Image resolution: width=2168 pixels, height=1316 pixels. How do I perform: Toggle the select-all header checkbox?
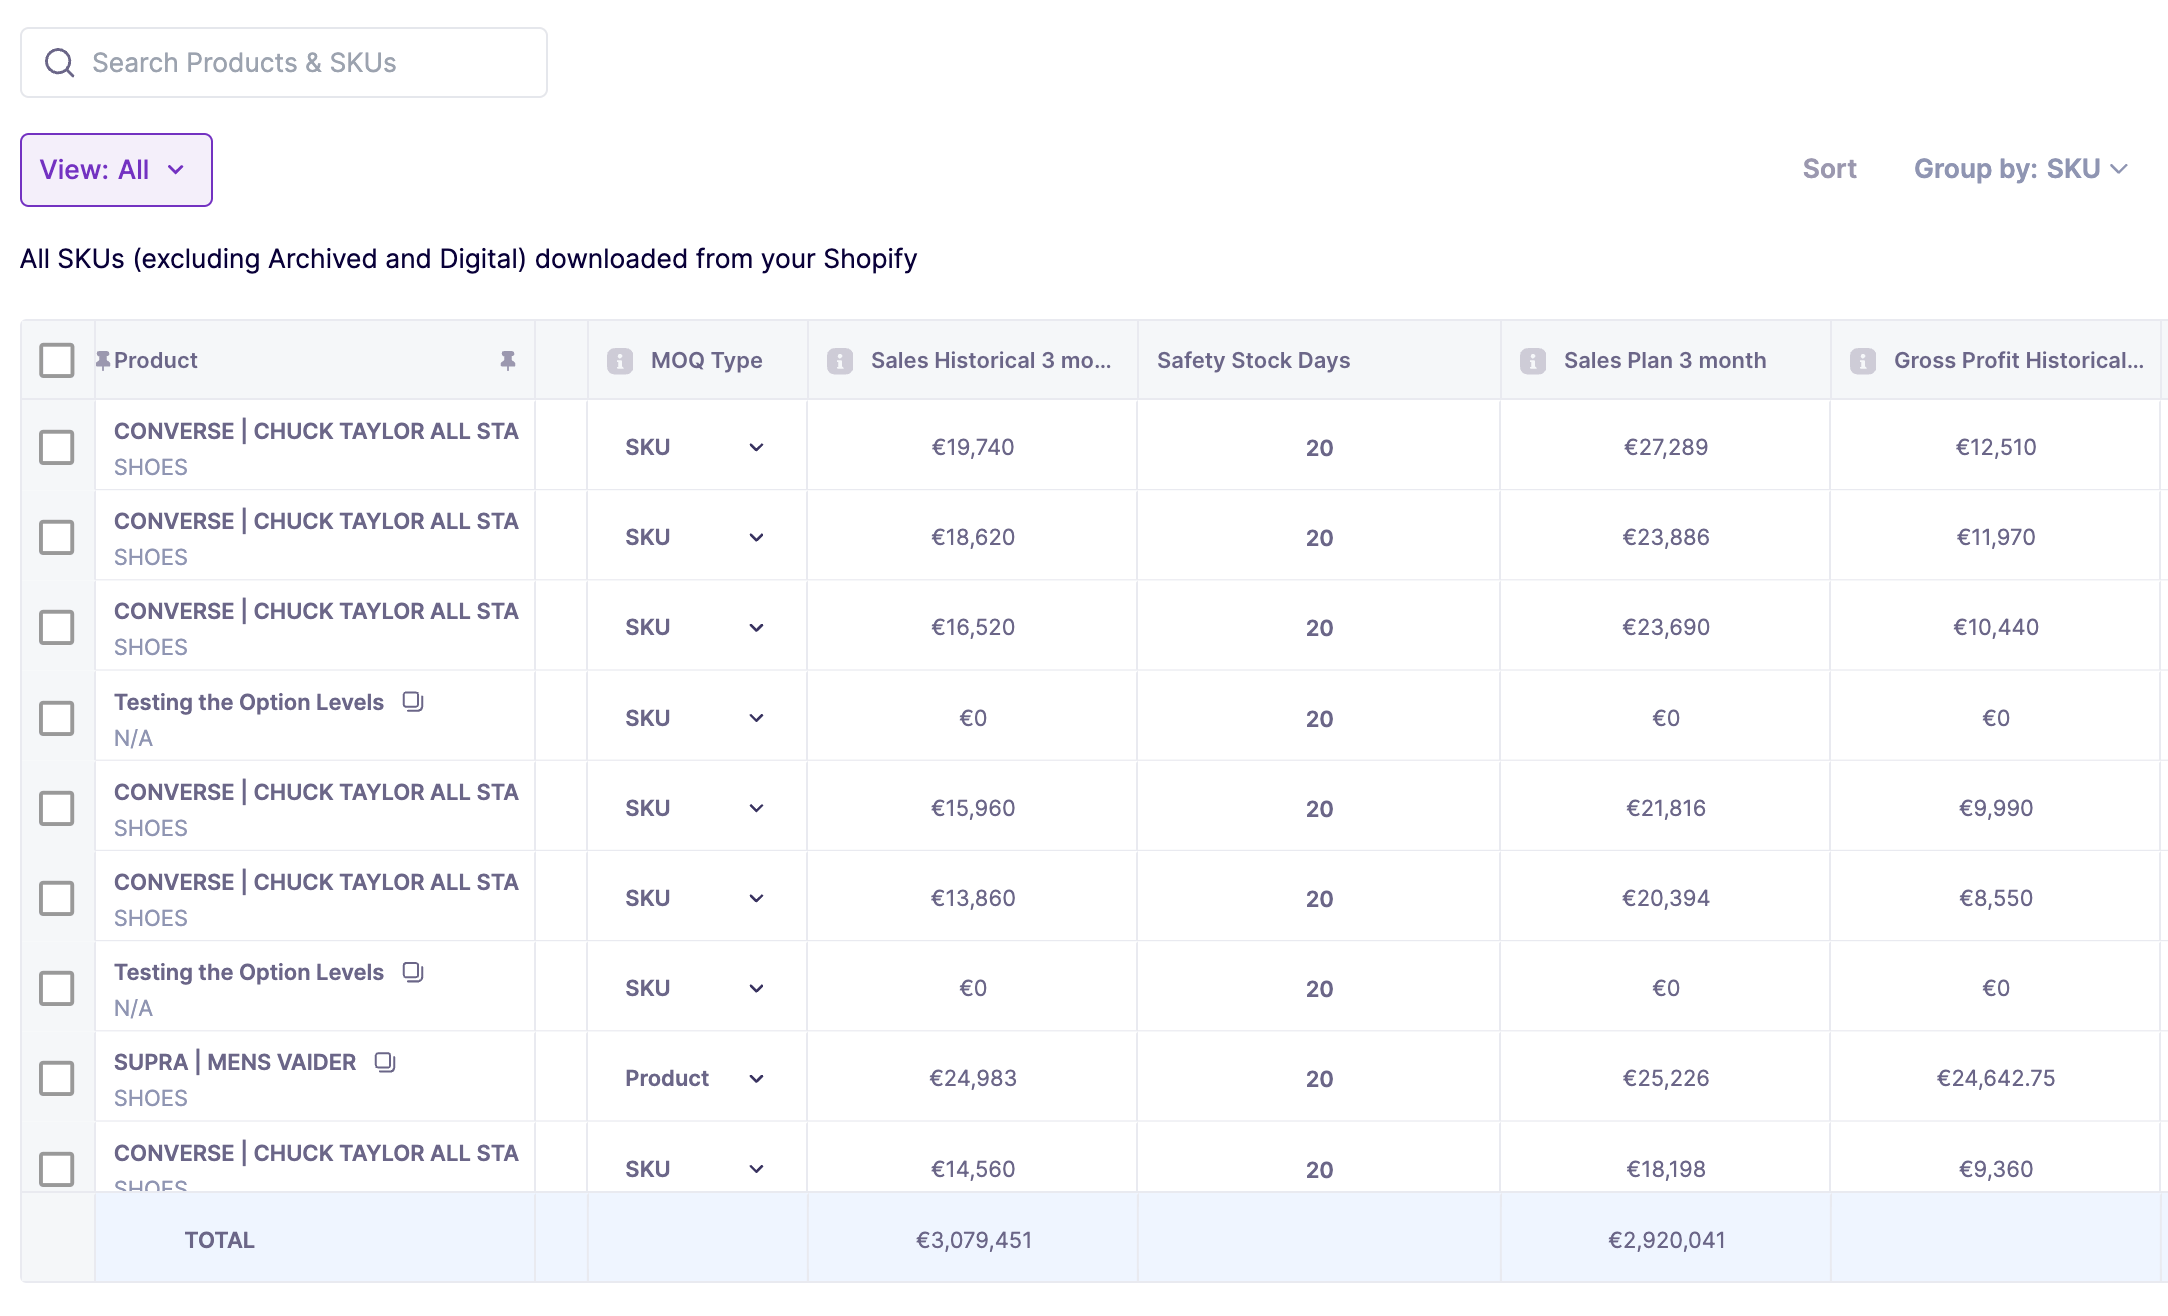click(x=57, y=360)
